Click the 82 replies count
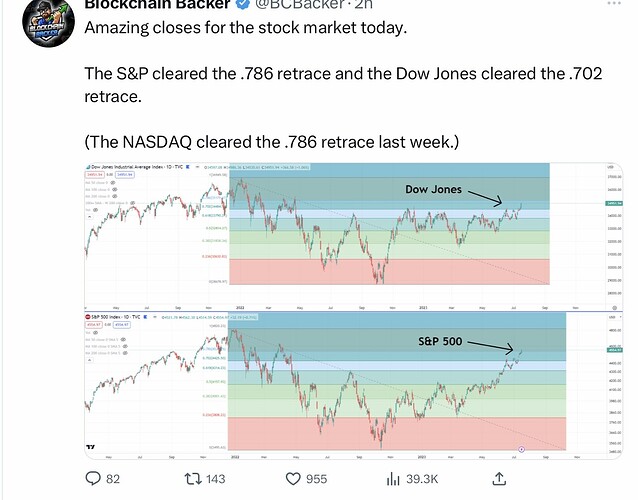This screenshot has width=638, height=500. tap(113, 479)
